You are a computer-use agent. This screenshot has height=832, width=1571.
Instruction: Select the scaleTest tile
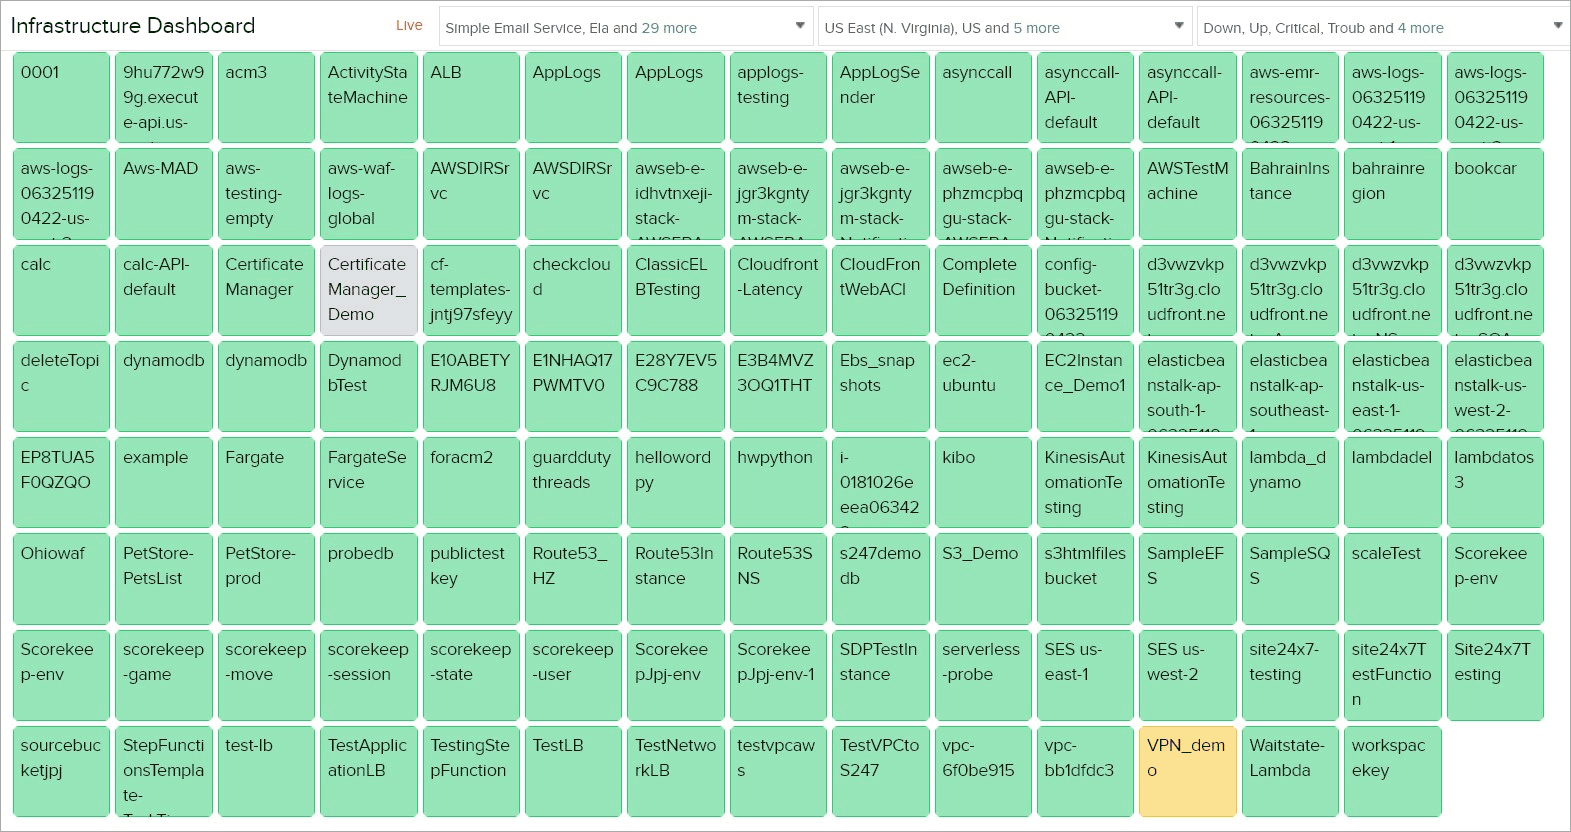coord(1392,578)
